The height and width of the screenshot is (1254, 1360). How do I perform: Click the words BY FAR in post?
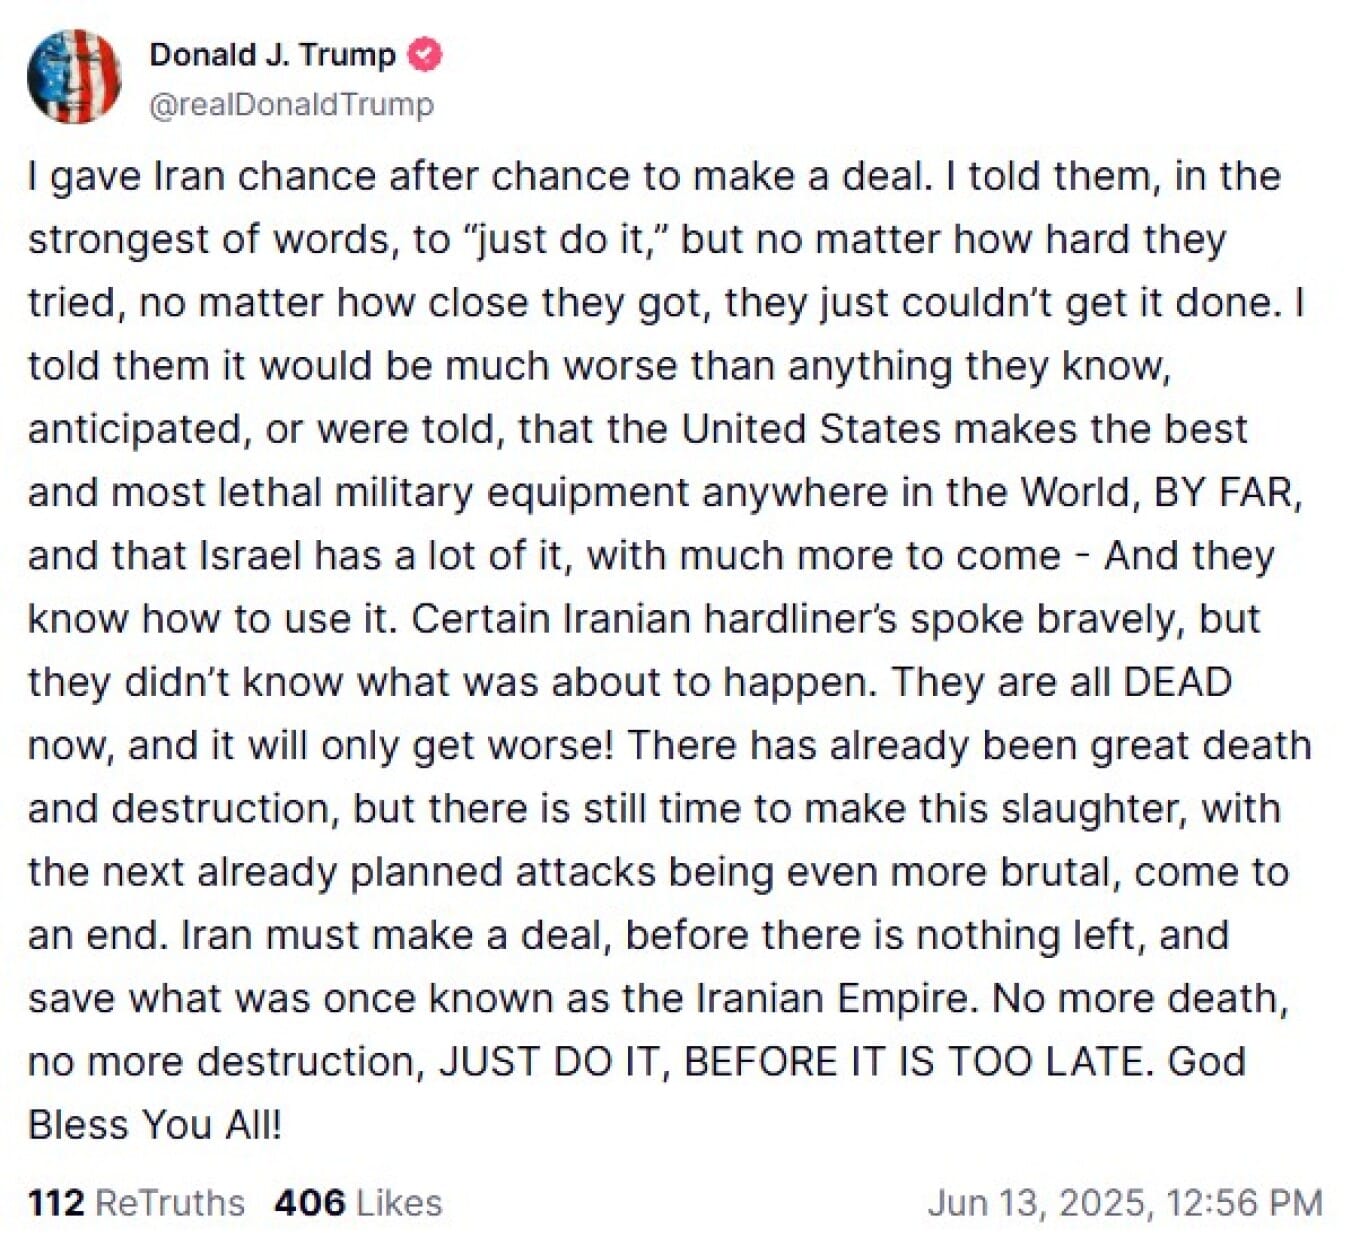(x=1227, y=492)
